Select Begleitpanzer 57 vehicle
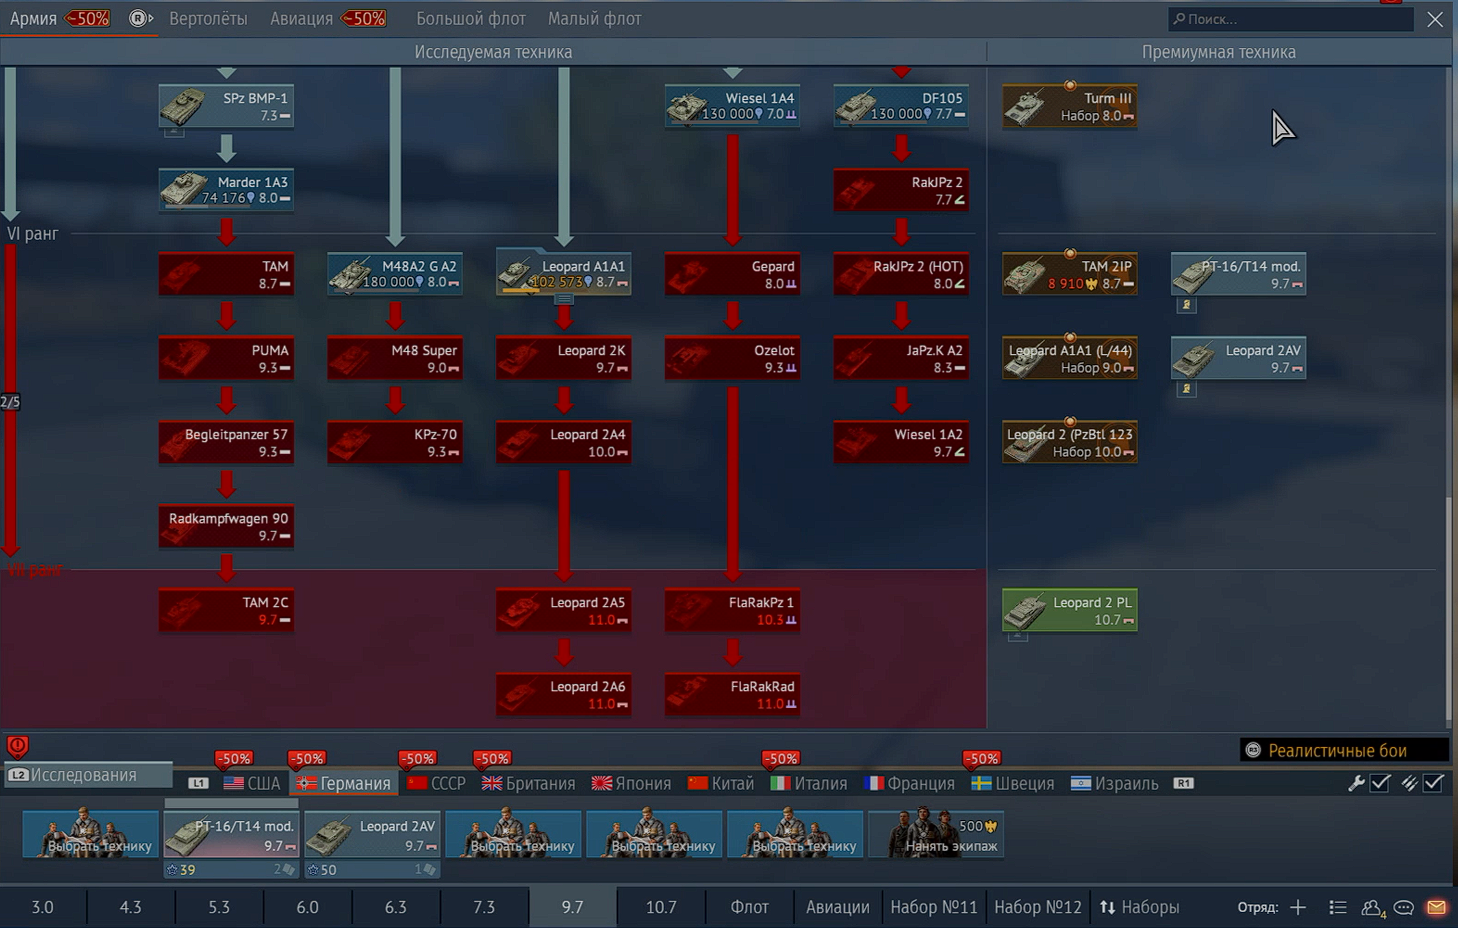1458x928 pixels. point(226,442)
